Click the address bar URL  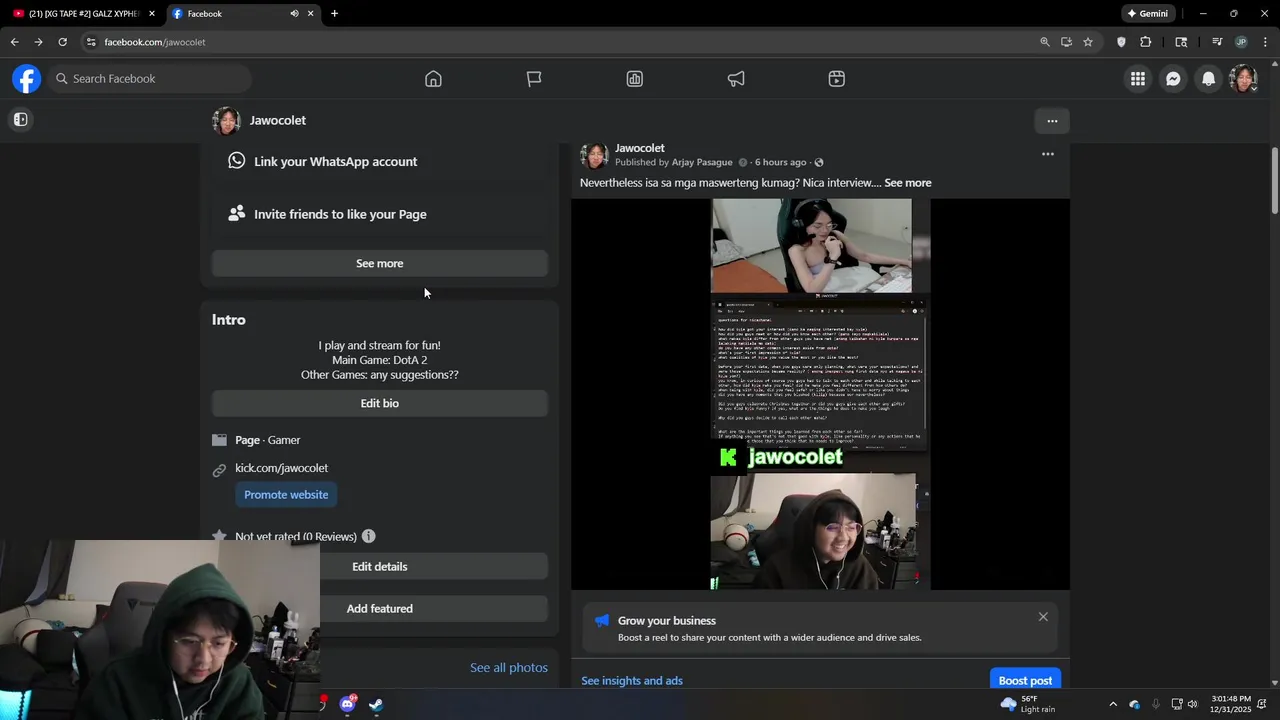[155, 42]
